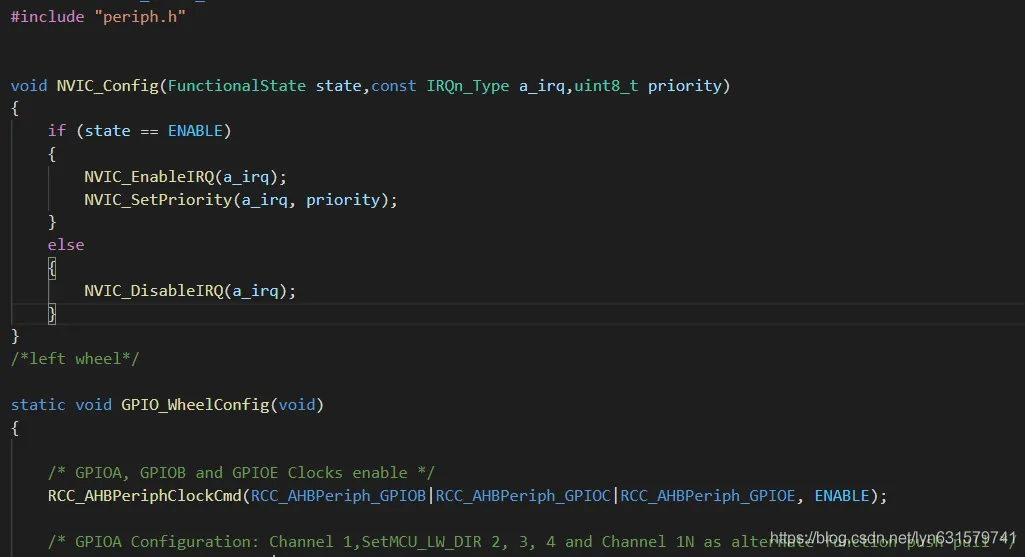Click the NVIC_DisableIRQ(a_irq); call
Screen dimensions: 1025x557
(190, 291)
